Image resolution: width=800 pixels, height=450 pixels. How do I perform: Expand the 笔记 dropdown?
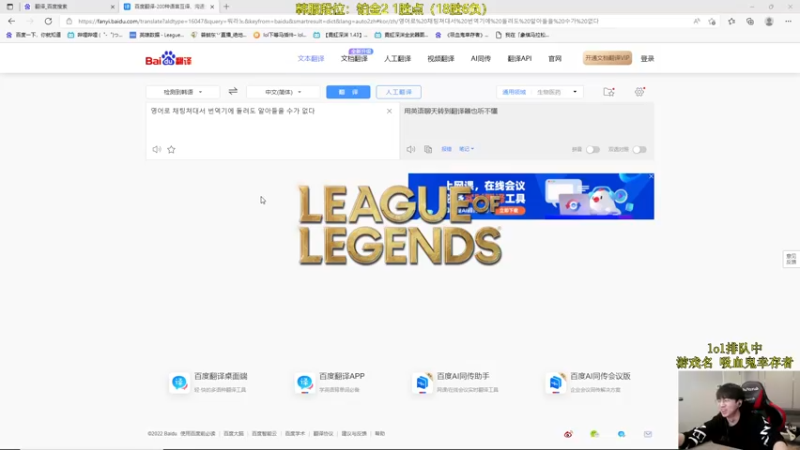pyautogui.click(x=466, y=149)
